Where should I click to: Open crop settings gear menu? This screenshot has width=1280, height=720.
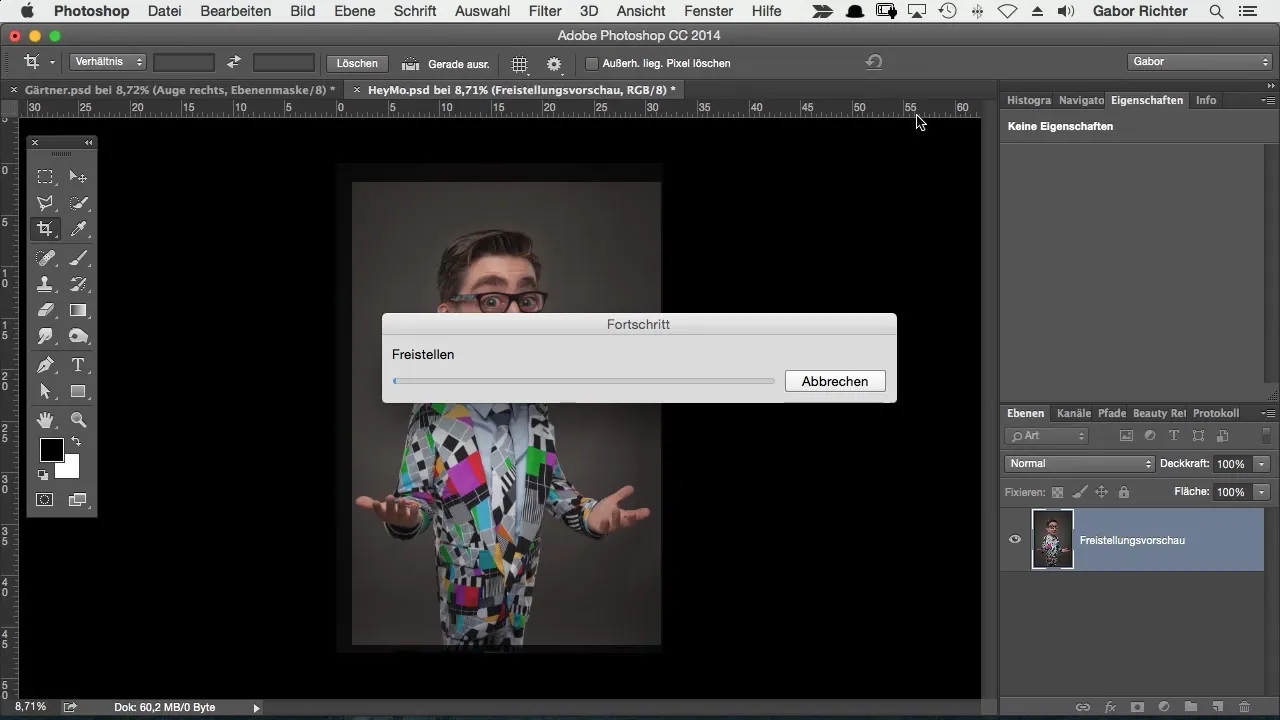[x=554, y=64]
